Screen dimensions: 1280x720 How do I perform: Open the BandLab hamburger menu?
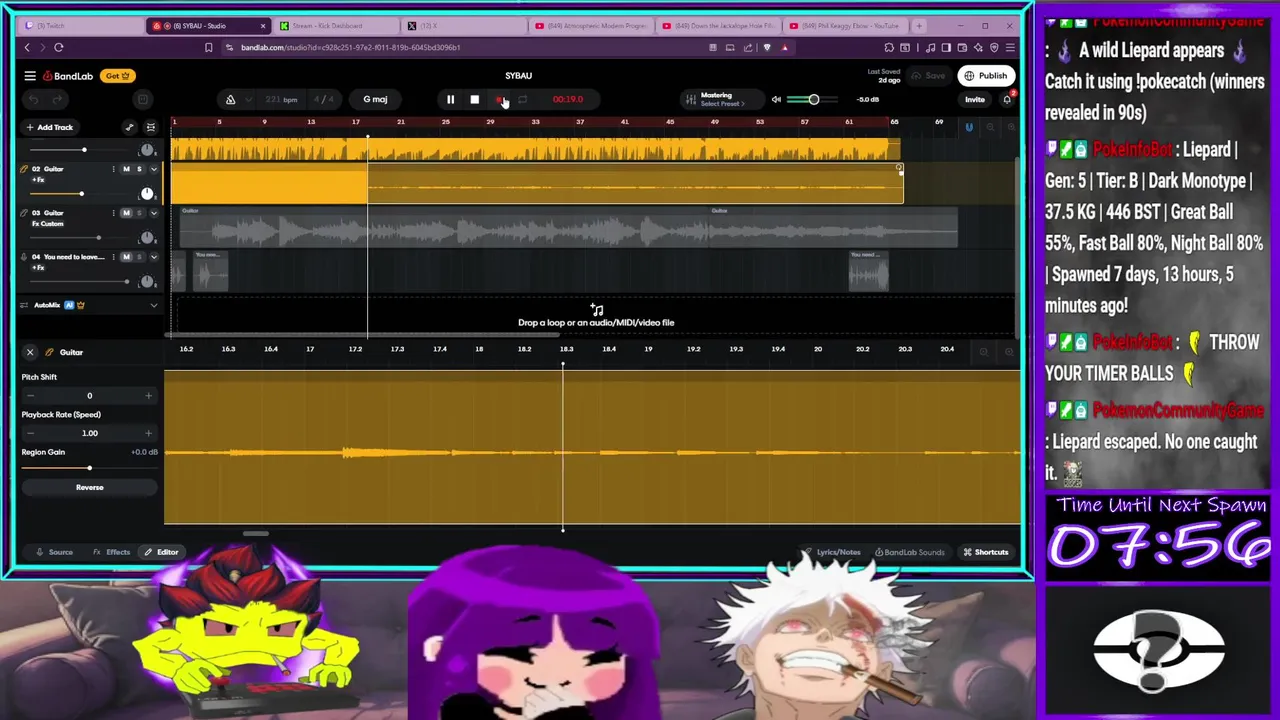(x=30, y=76)
